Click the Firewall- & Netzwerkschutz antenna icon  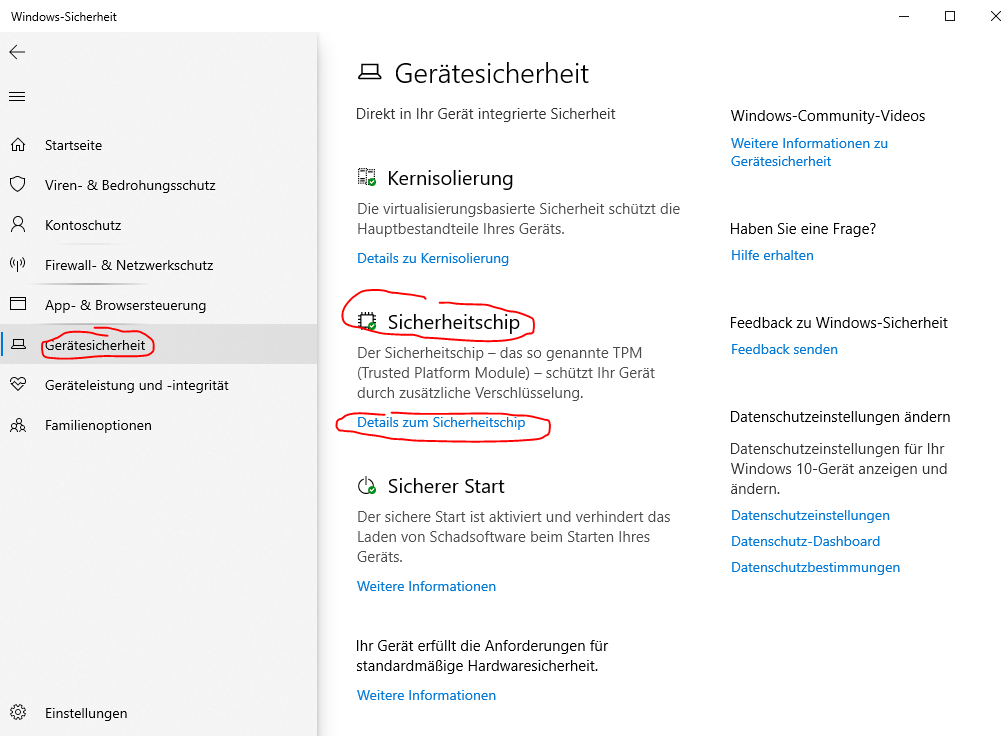(17, 265)
